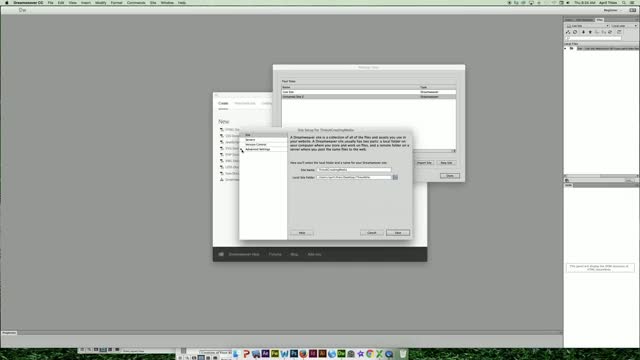Click the Site Name text field
This screenshot has width=640, height=360.
pos(354,170)
